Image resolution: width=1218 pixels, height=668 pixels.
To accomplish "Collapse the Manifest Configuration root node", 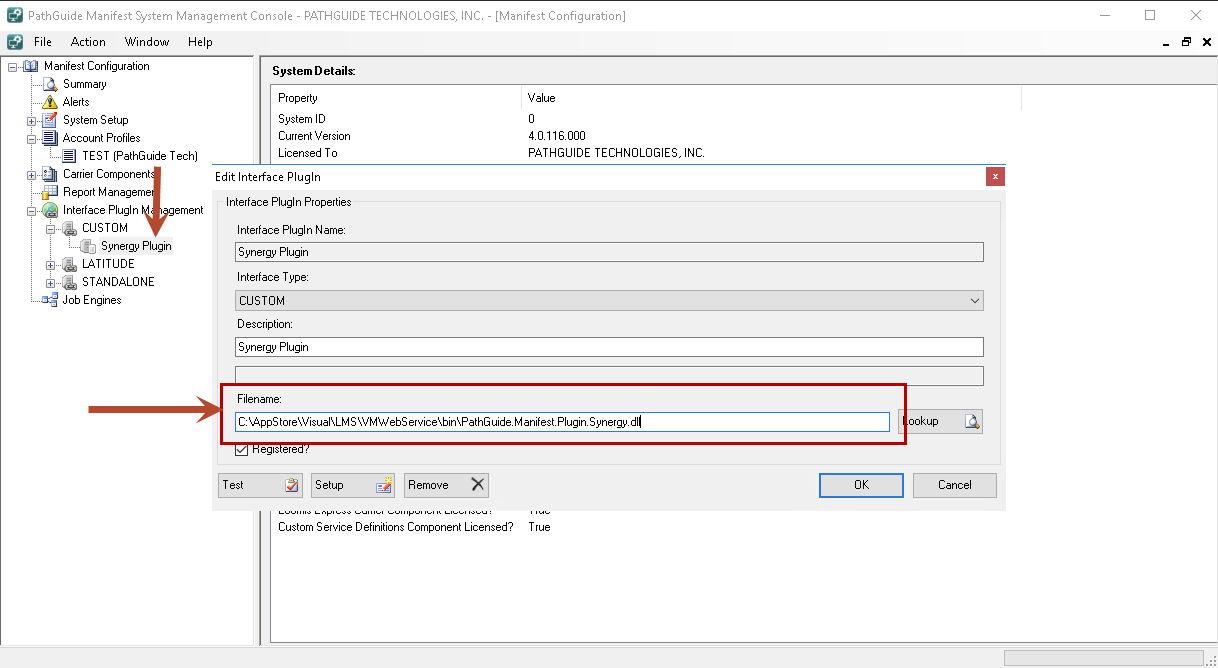I will [13, 67].
